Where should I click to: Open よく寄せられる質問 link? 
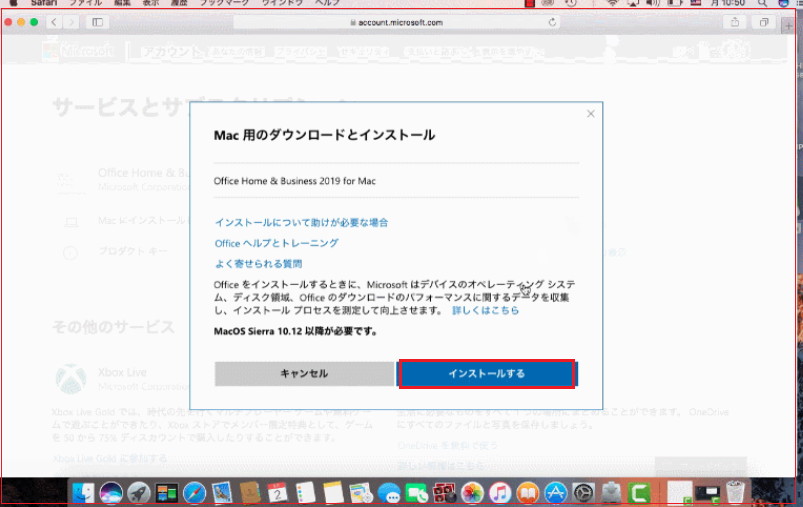click(258, 263)
